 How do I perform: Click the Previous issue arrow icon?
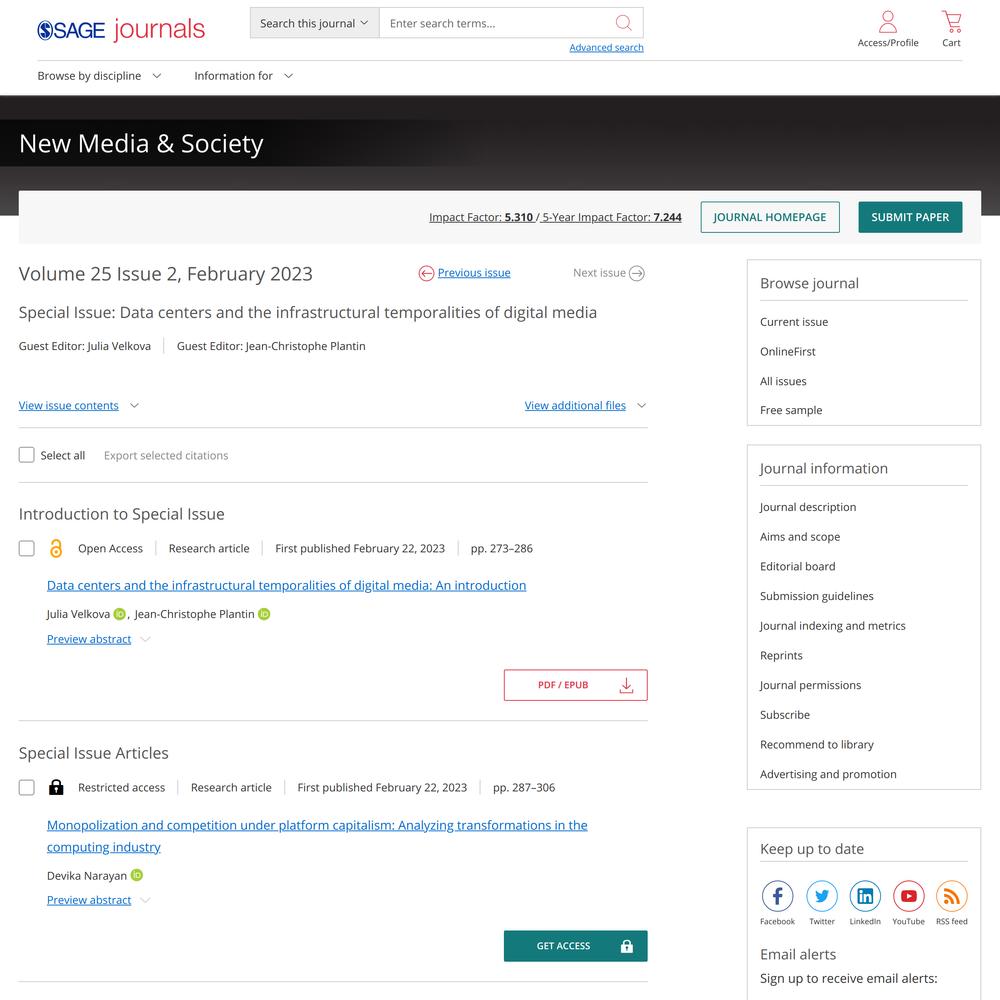point(426,273)
